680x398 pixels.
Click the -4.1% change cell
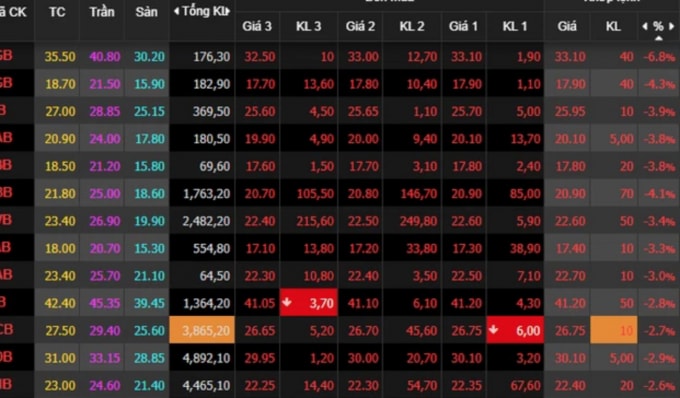pyautogui.click(x=659, y=193)
